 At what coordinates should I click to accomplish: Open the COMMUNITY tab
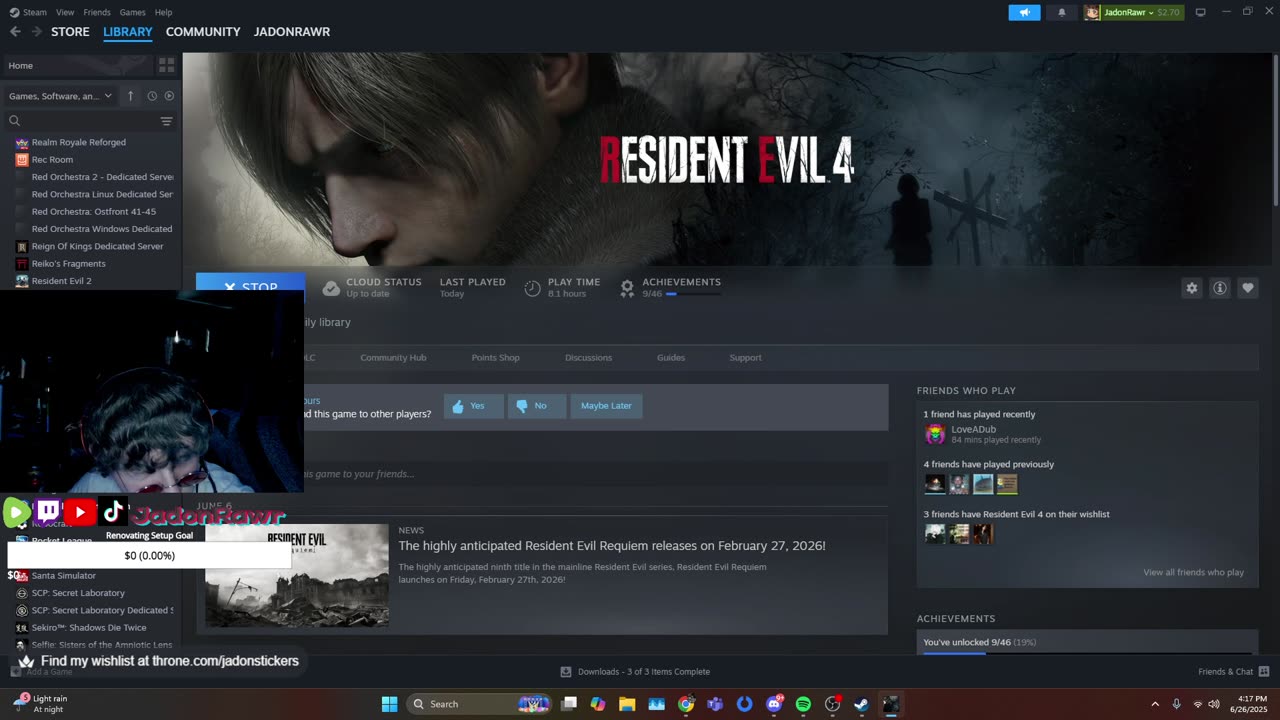(203, 32)
